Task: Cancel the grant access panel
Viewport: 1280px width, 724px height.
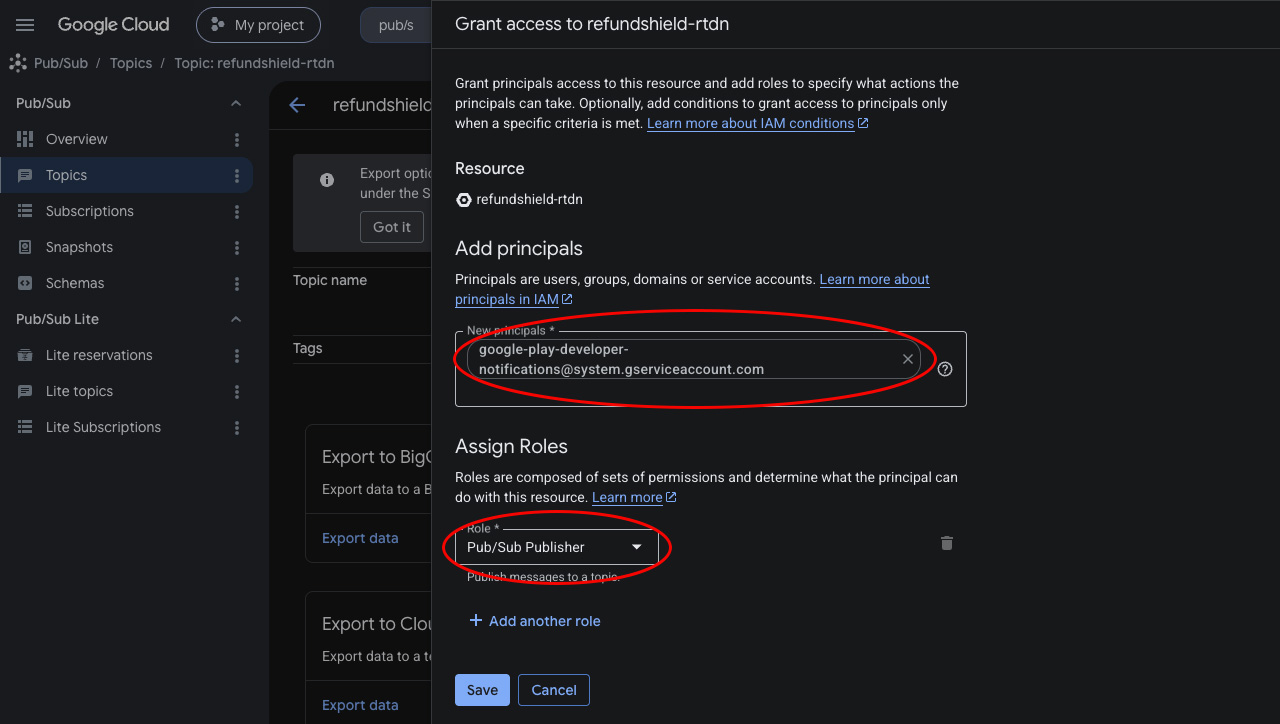Action: click(x=554, y=690)
